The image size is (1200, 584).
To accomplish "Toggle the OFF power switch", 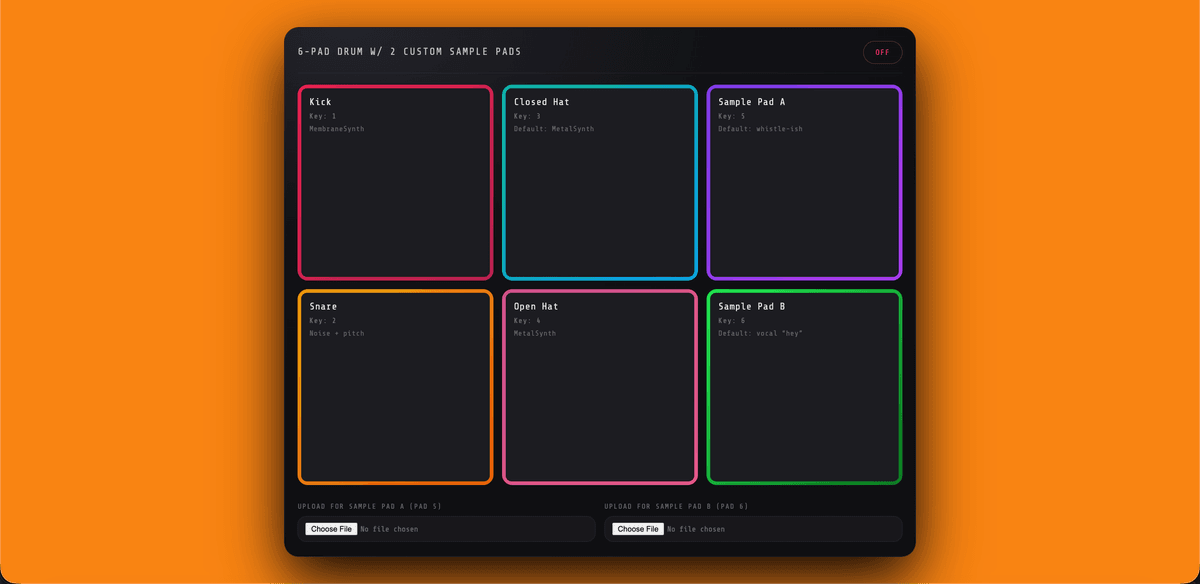I will (x=882, y=53).
